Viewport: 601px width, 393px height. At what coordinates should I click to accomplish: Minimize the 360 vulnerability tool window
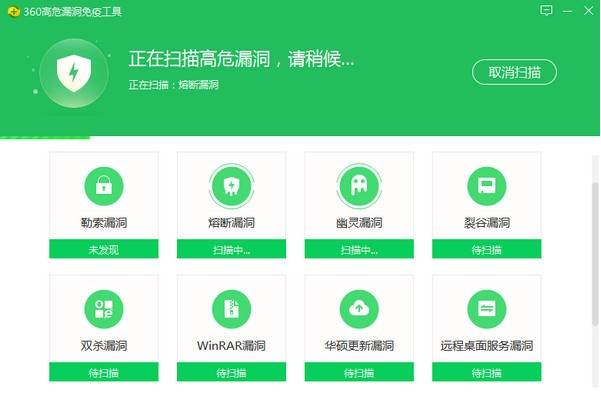click(568, 12)
